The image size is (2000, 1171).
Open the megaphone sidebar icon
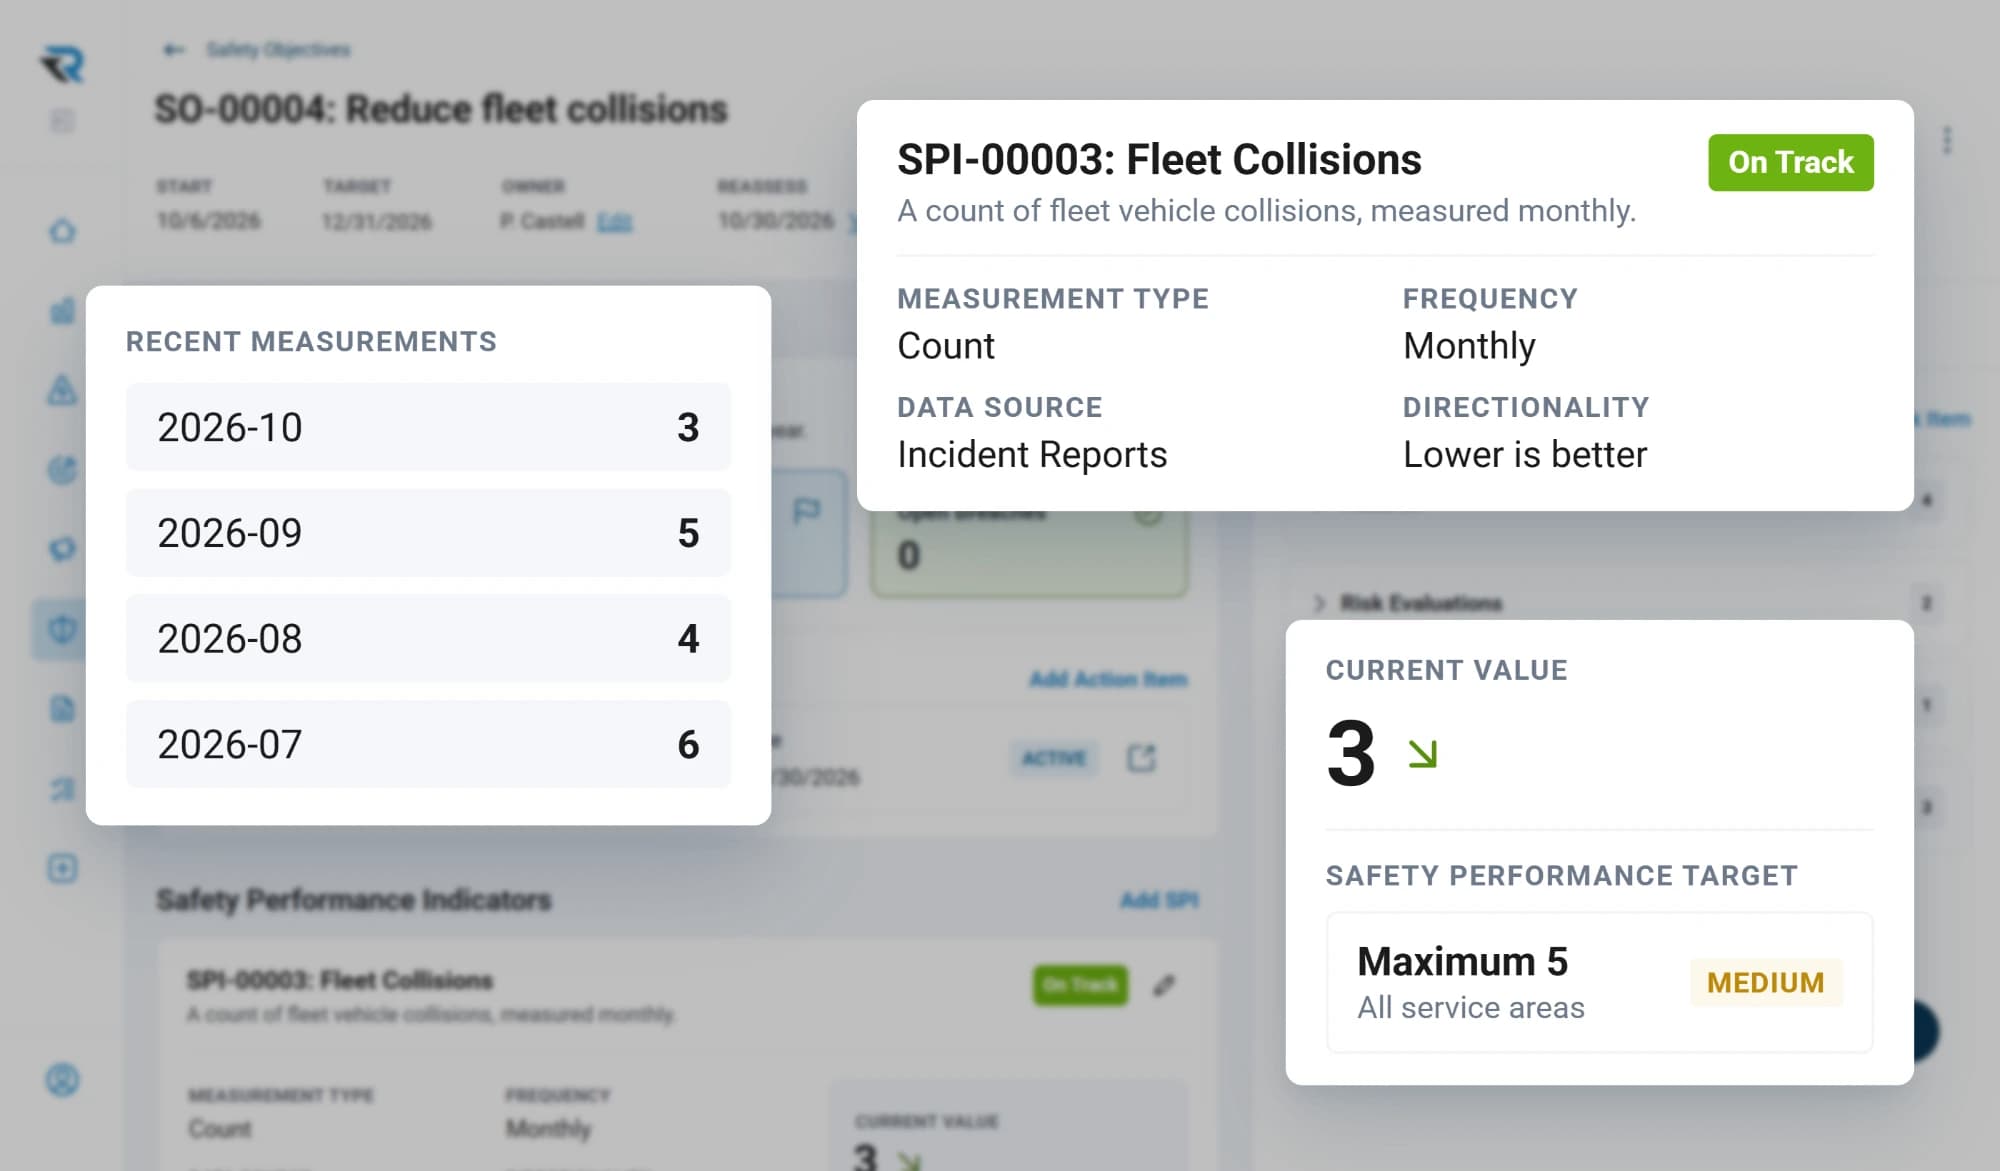tap(62, 549)
